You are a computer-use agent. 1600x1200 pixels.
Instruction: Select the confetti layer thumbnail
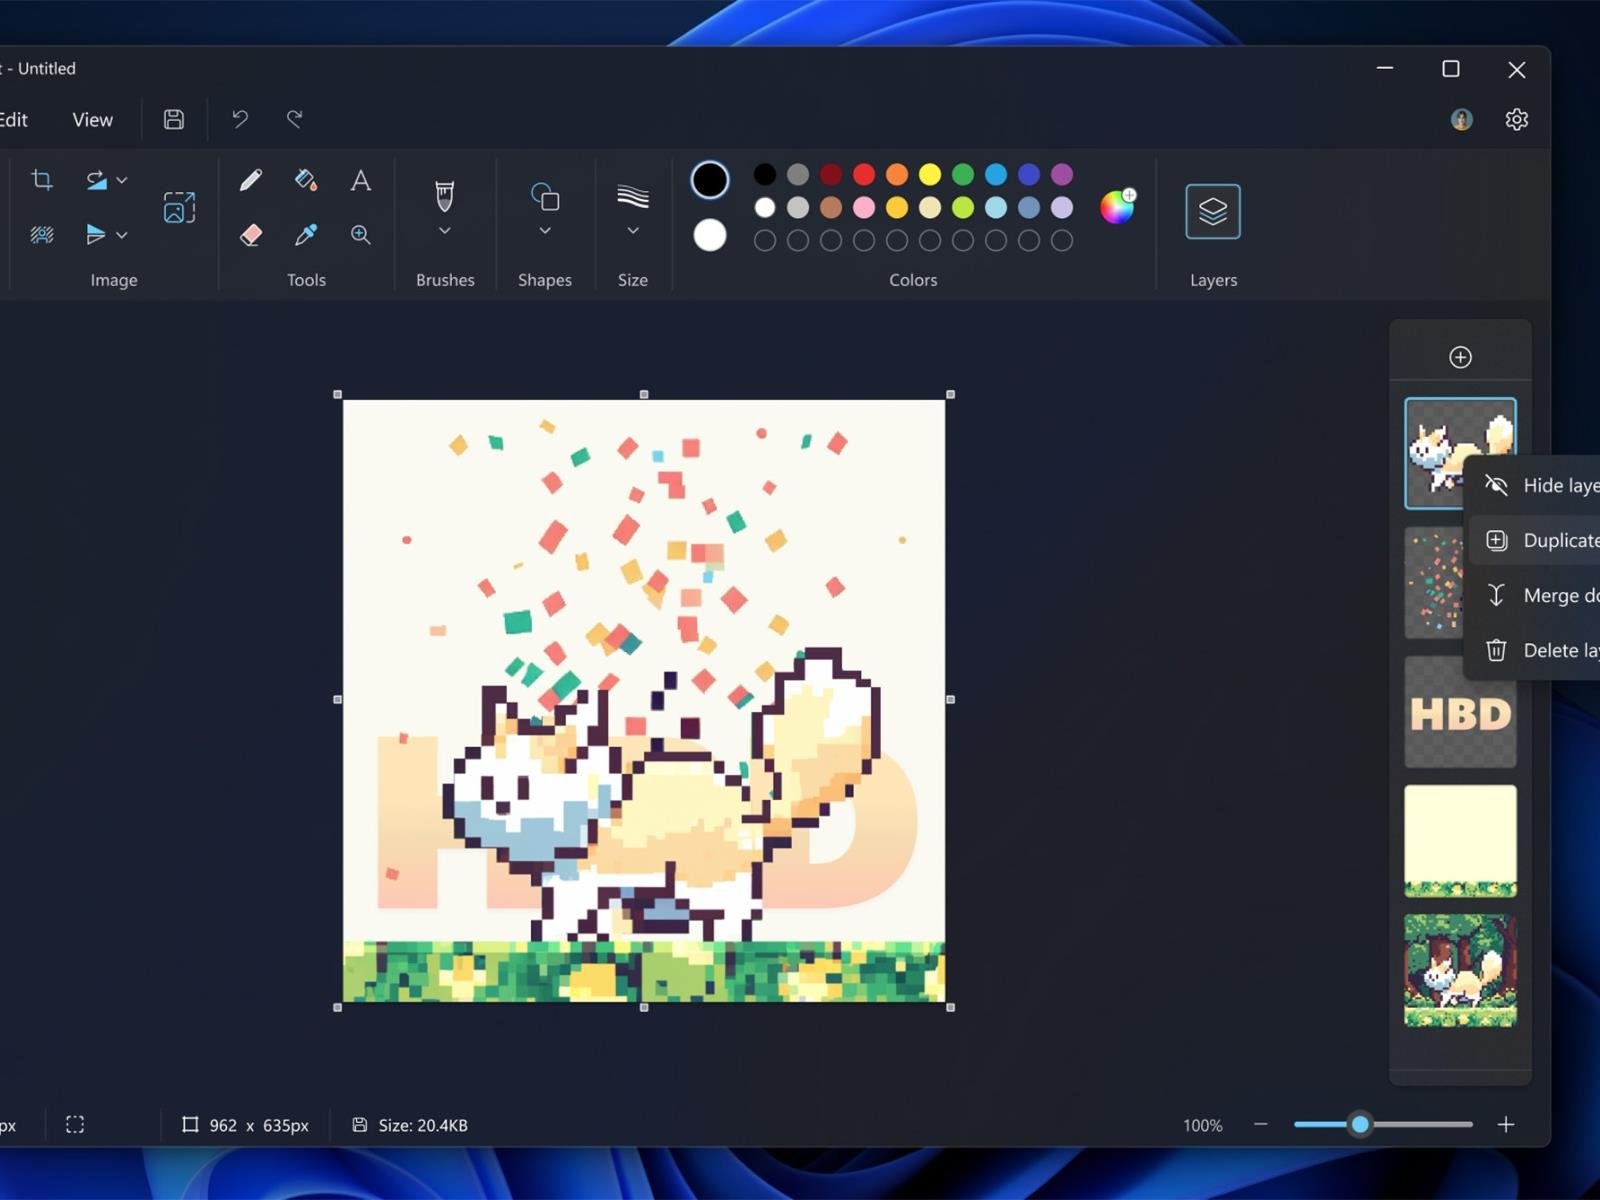click(x=1433, y=583)
